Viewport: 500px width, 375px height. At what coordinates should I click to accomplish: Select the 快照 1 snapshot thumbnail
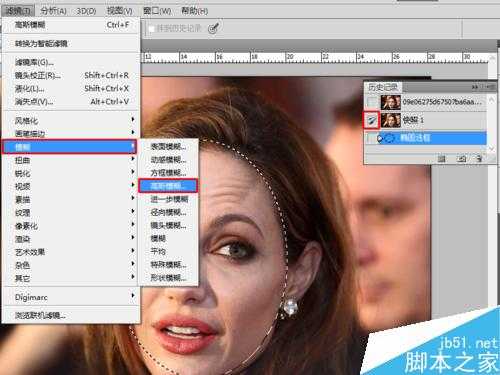click(x=391, y=120)
